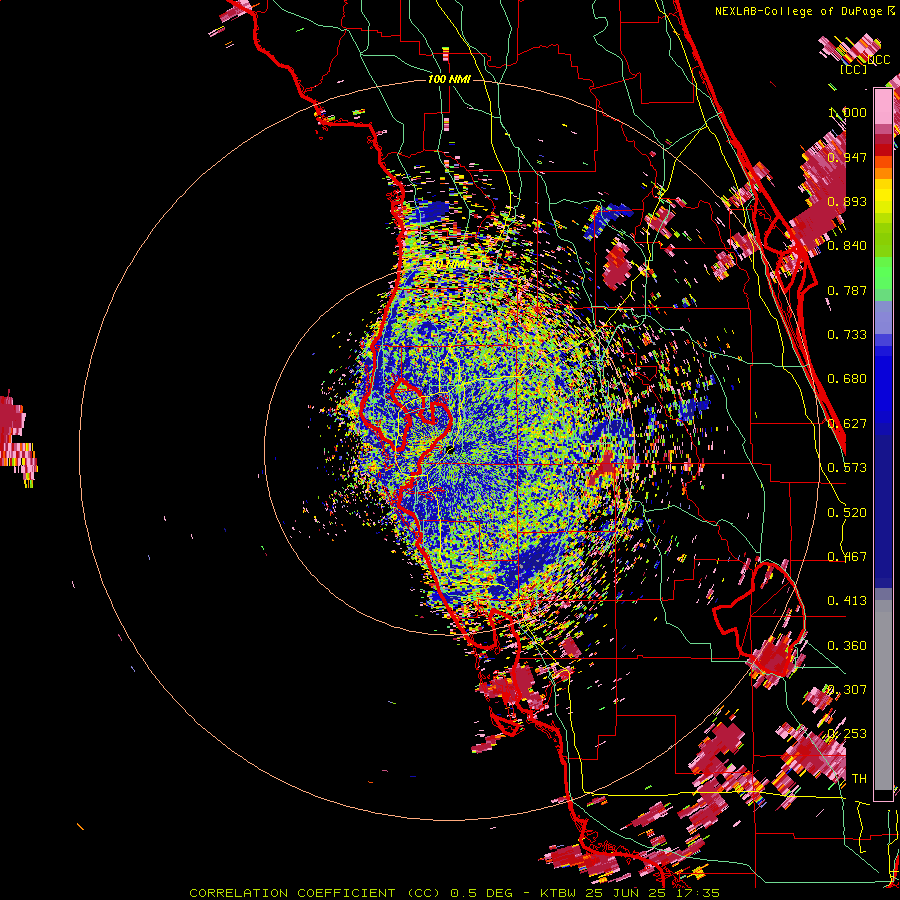
Task: Click the 0.520 legend value
Action: 848,513
